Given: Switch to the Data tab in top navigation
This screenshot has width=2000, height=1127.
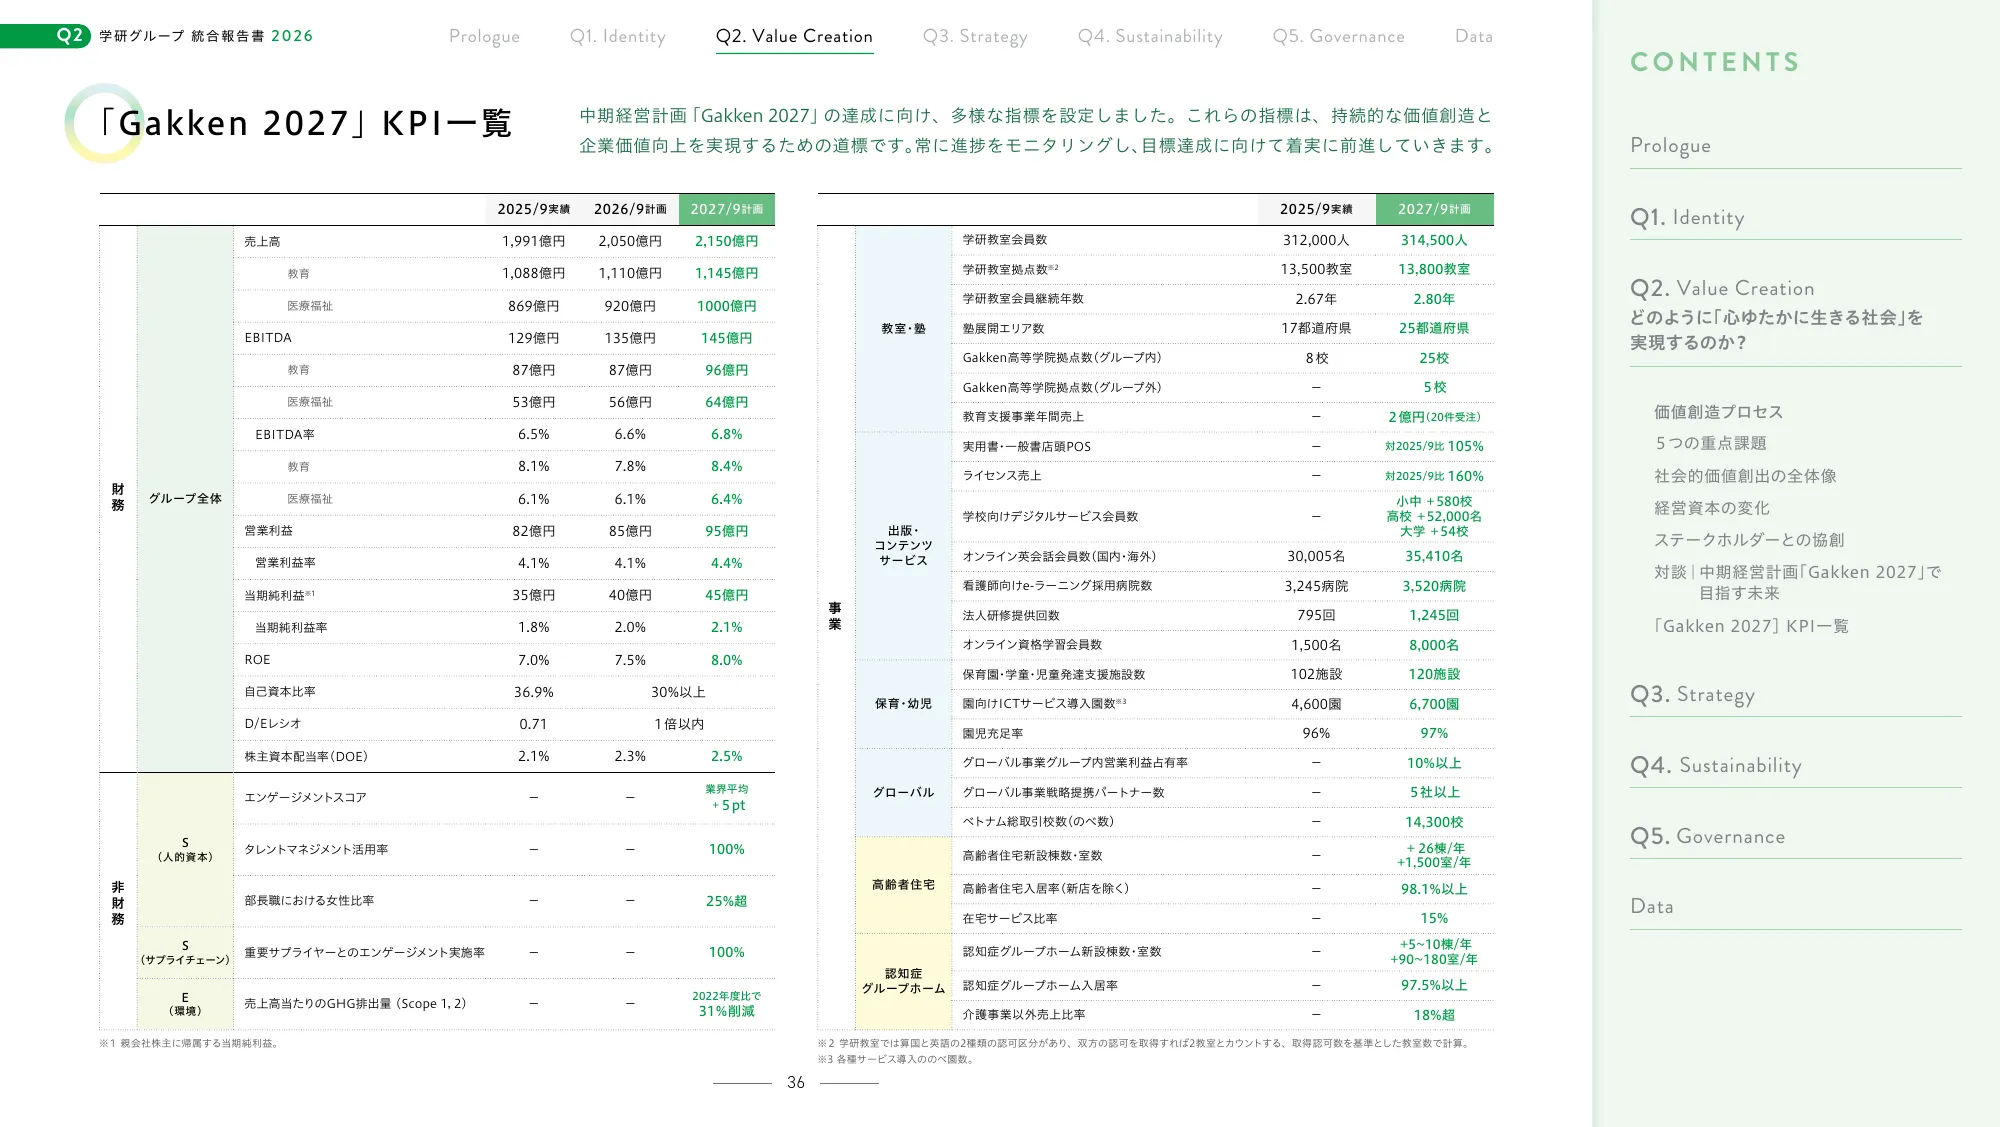Looking at the screenshot, I should 1474,36.
